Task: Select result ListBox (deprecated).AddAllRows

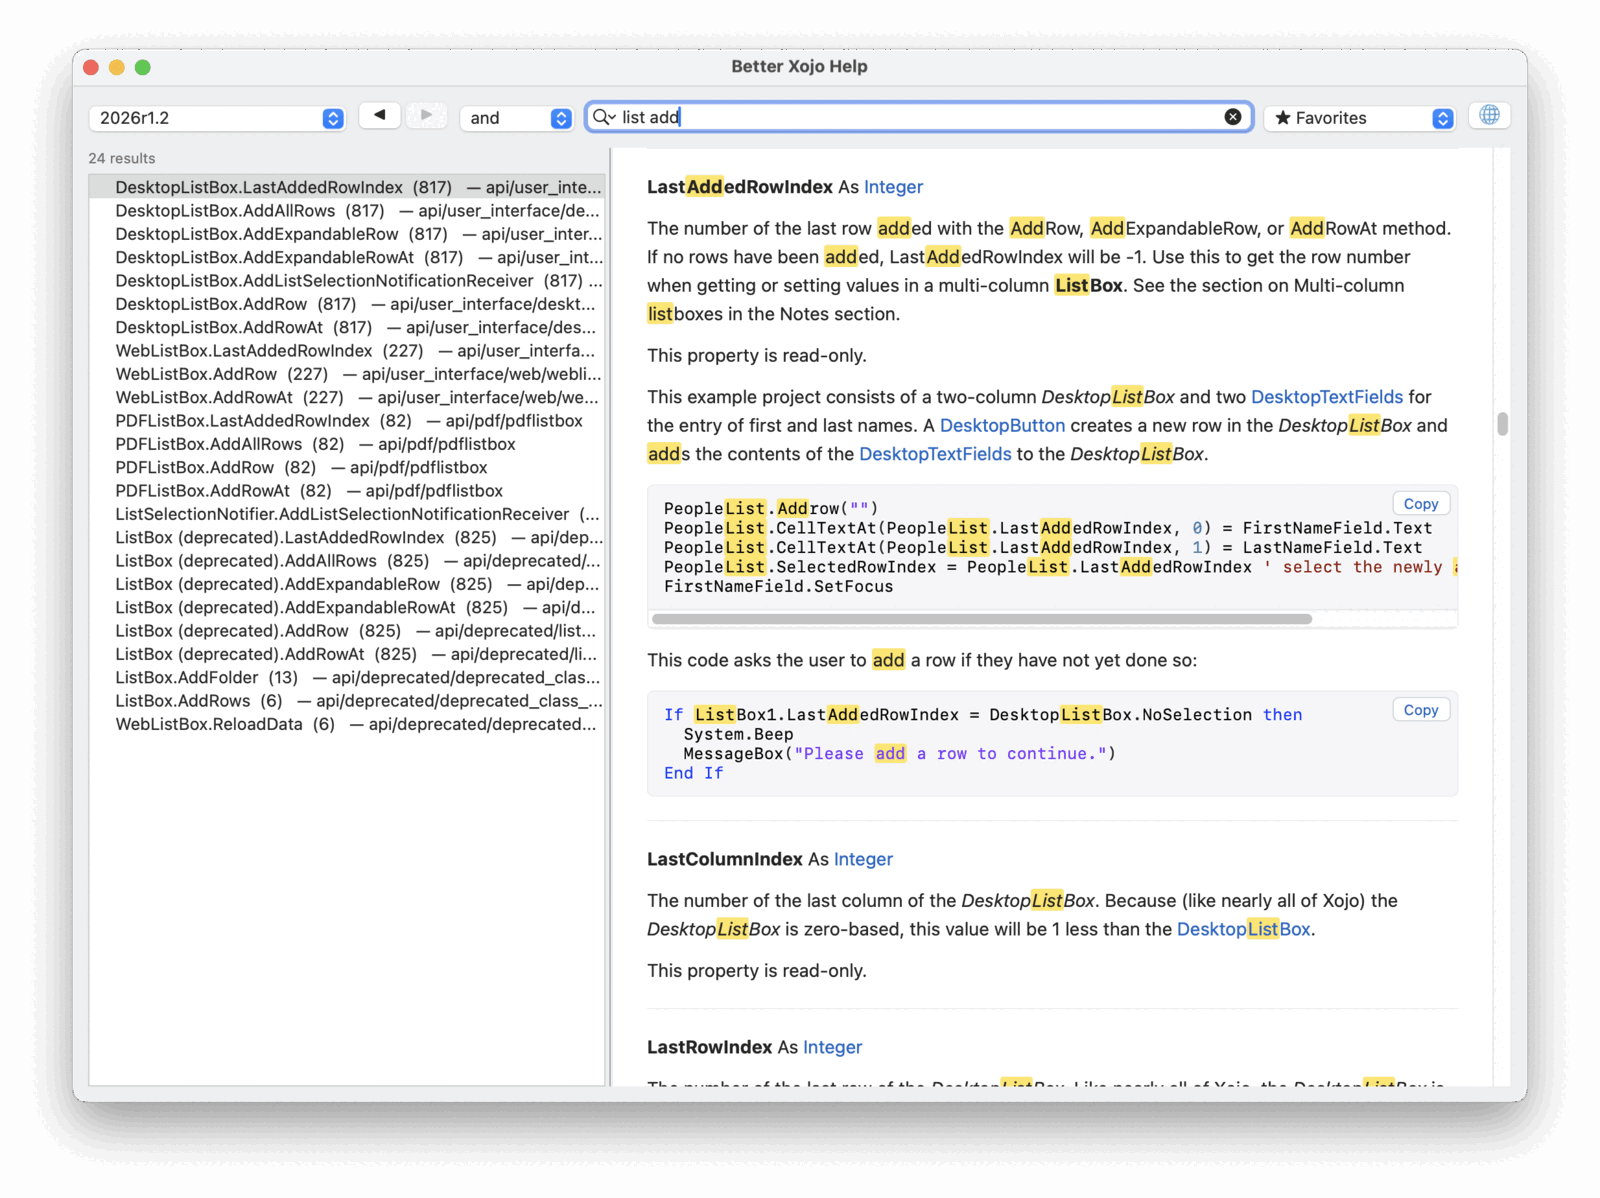Action: coord(347,561)
